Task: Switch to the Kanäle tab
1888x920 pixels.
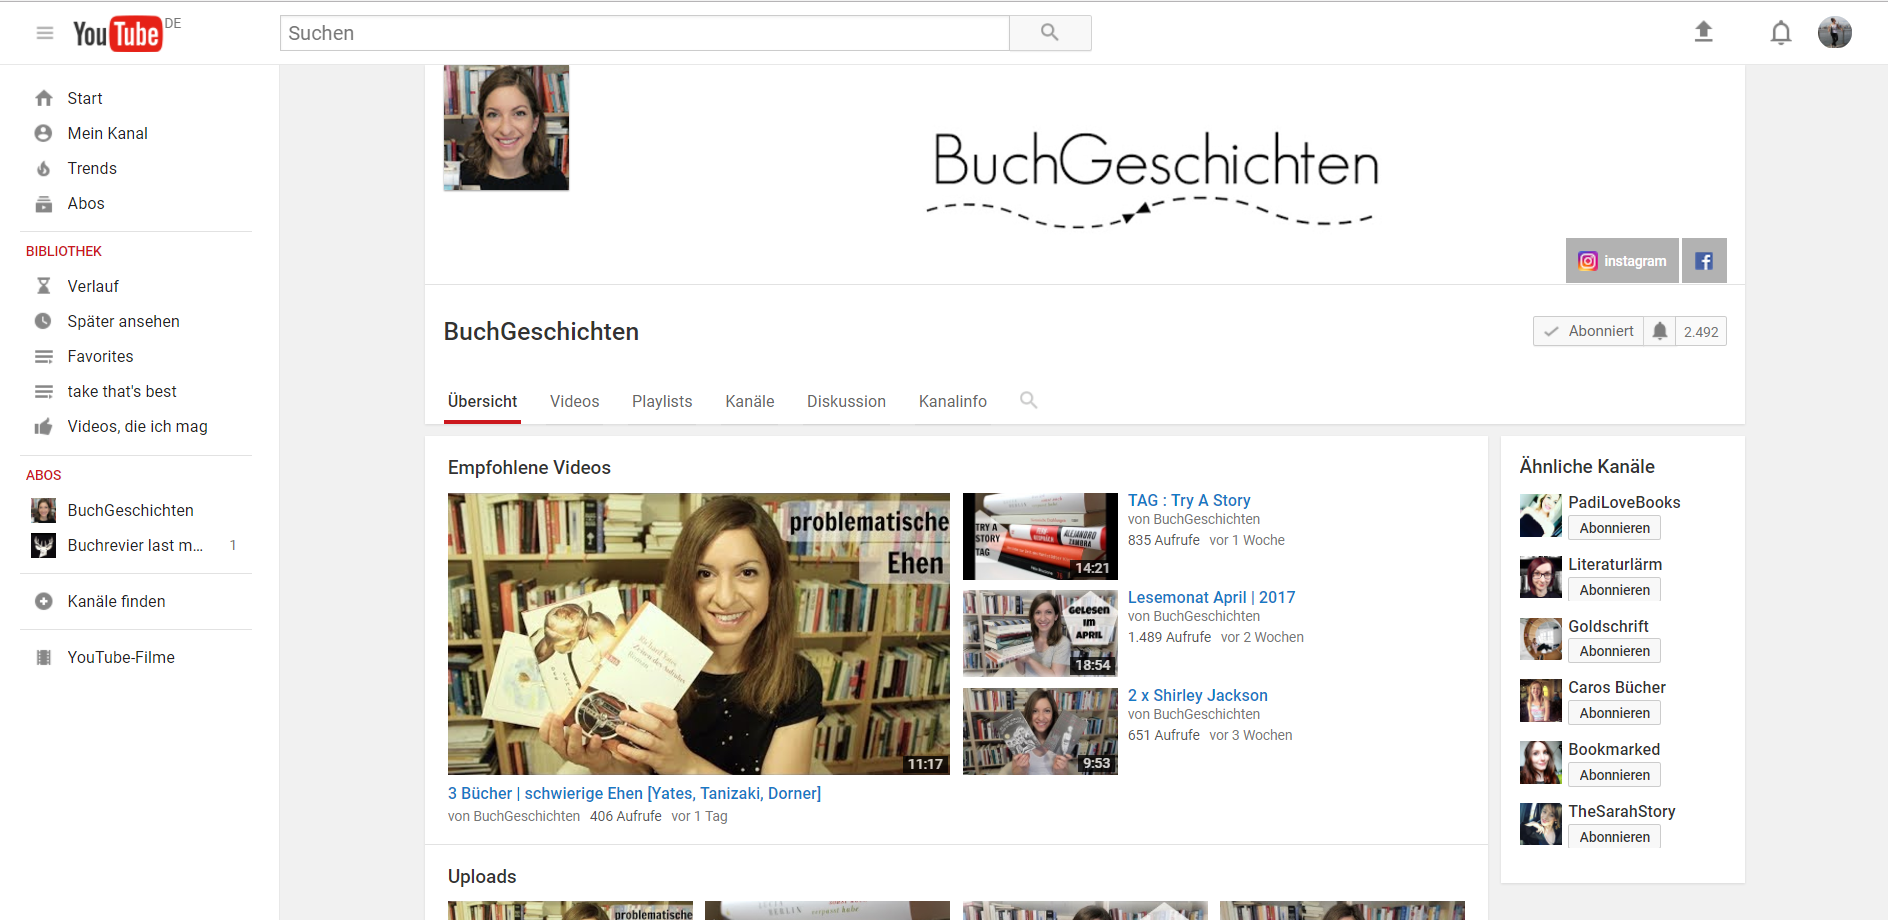Action: pos(750,401)
